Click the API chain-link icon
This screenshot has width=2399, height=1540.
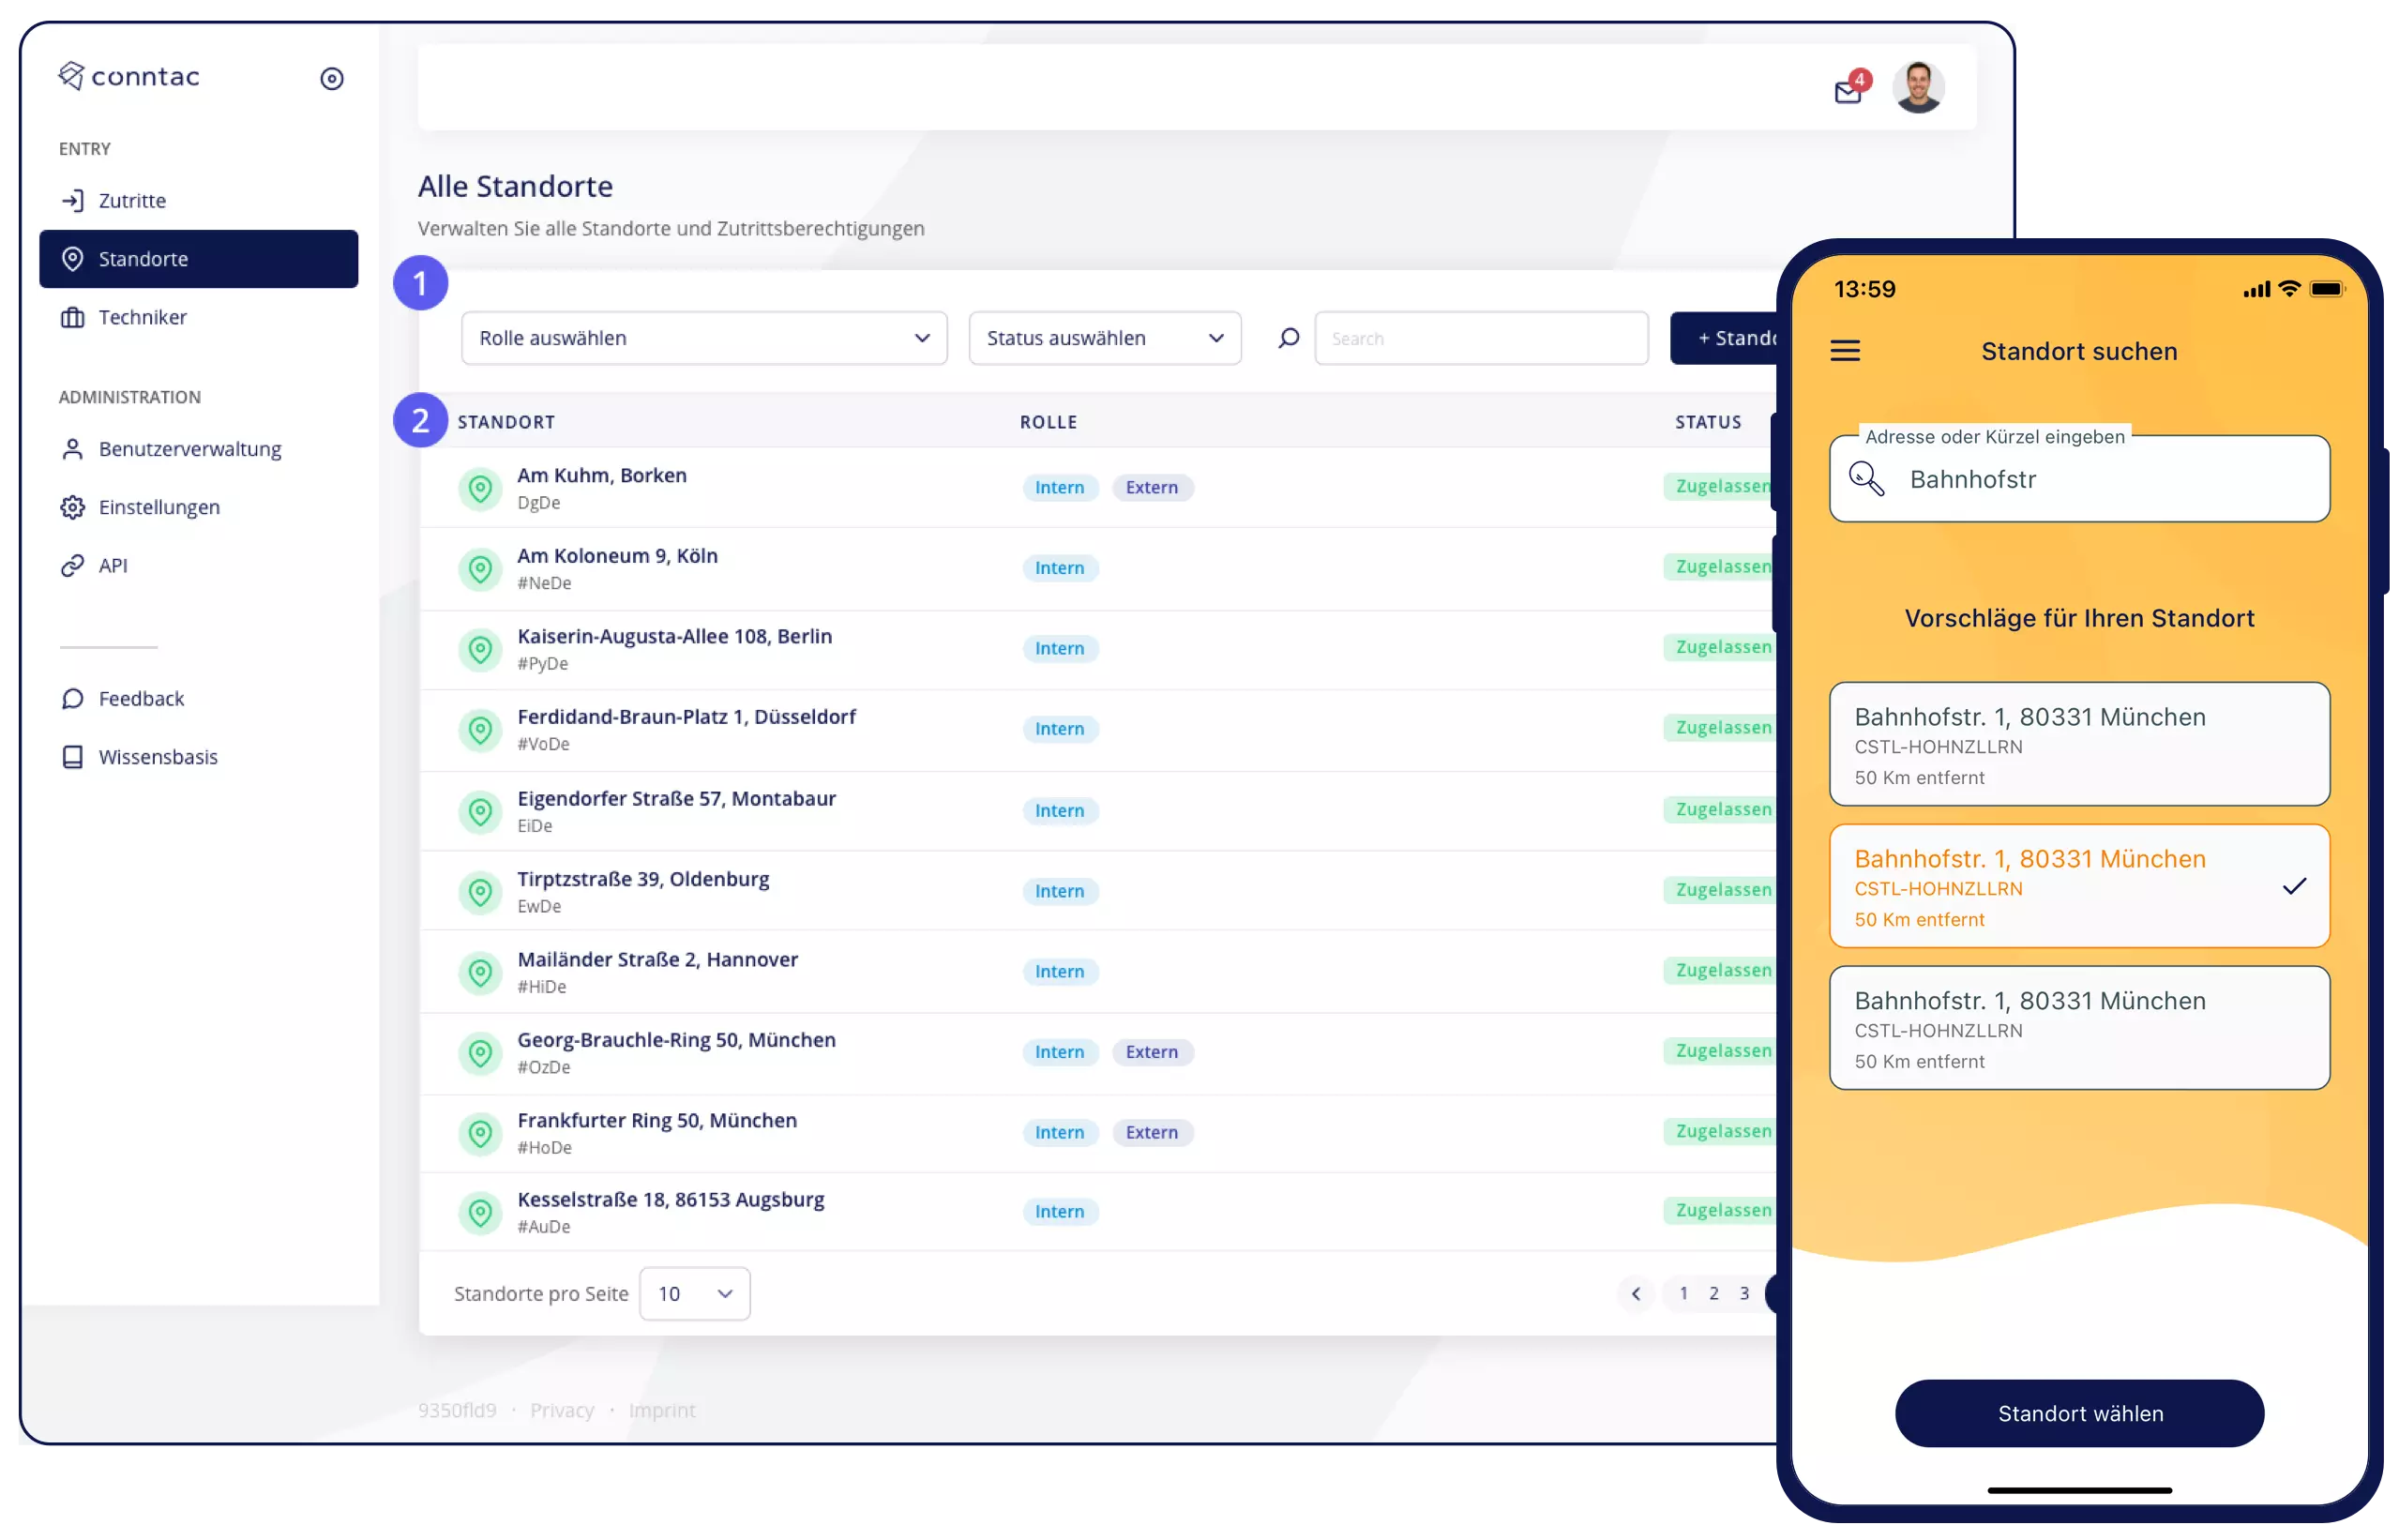[72, 565]
